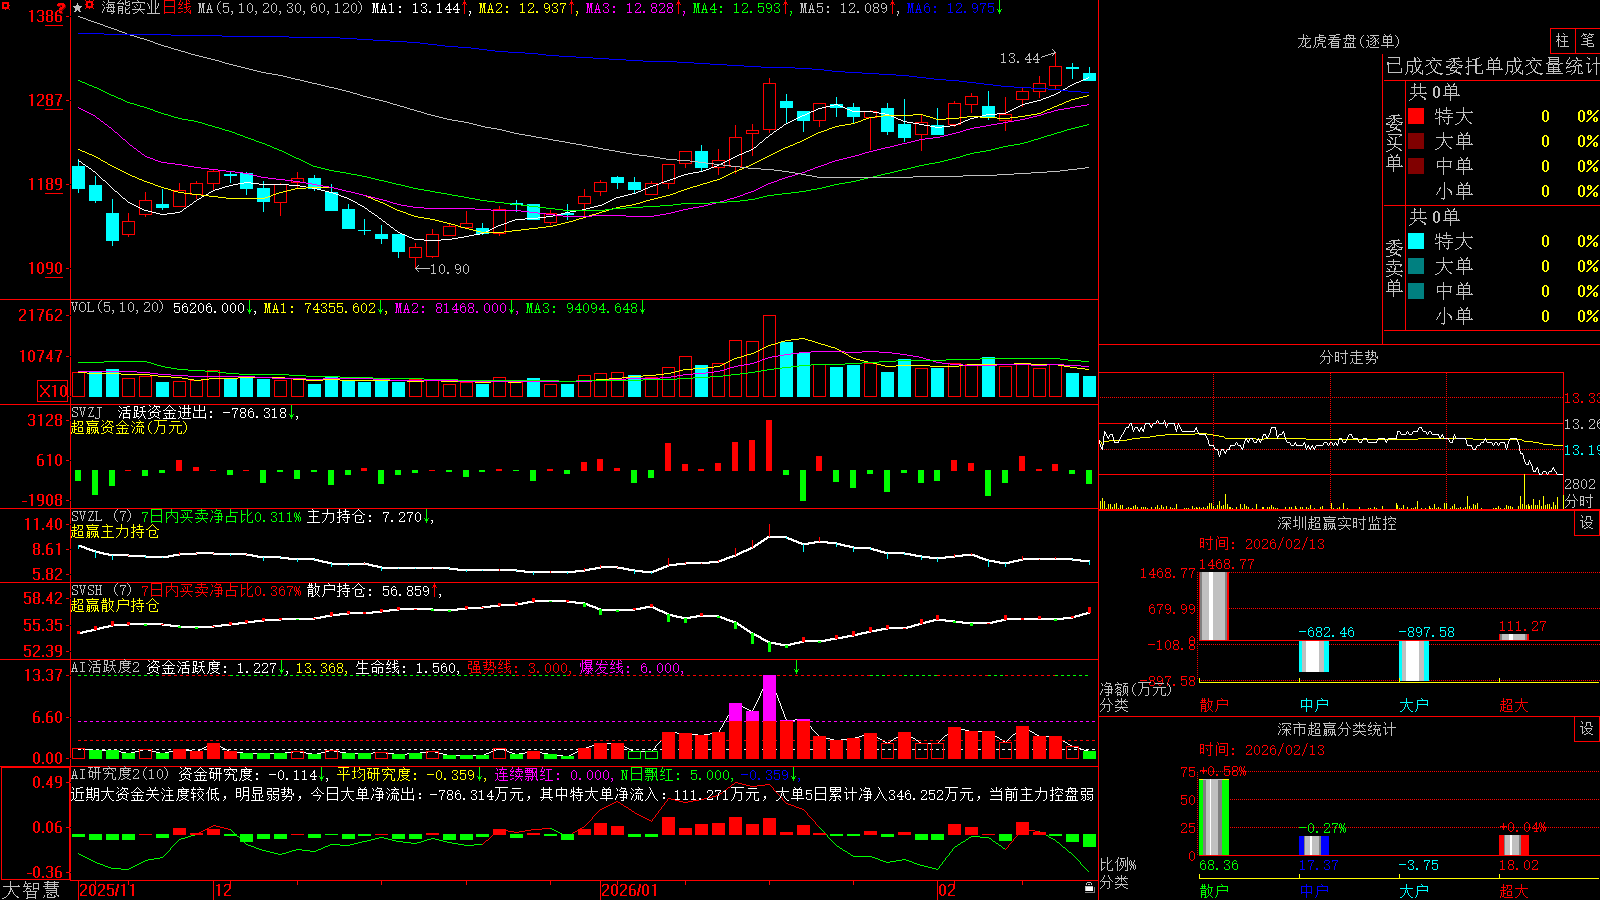Click the 分时走势 panel title
The width and height of the screenshot is (1600, 900).
pyautogui.click(x=1348, y=357)
